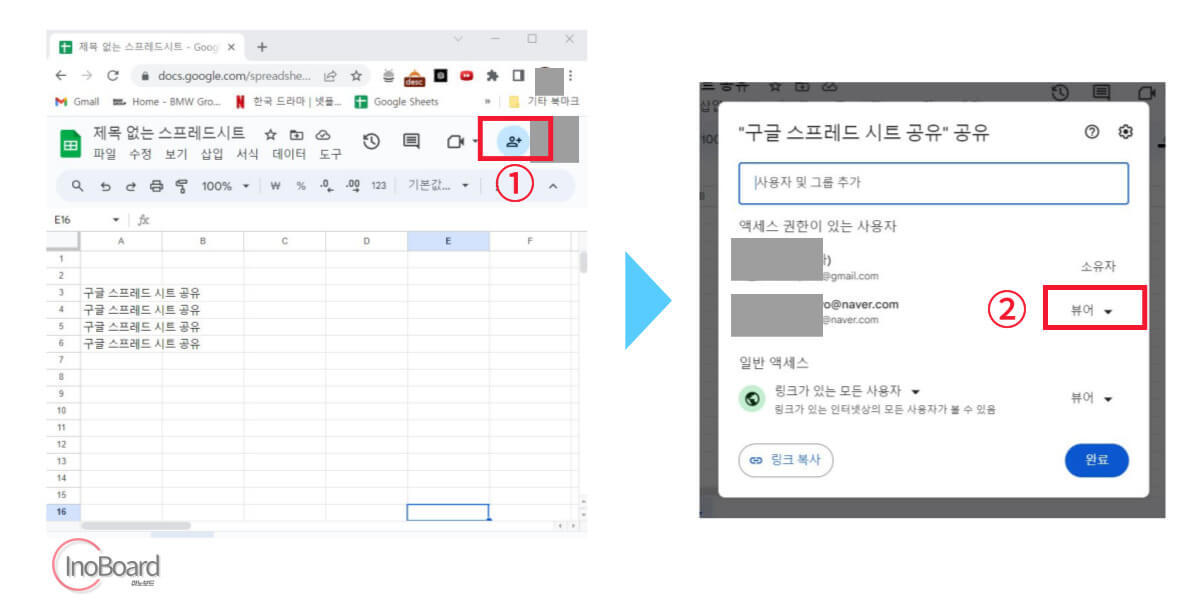Bookmark page with address bar star
Viewport: 1200px width, 600px height.
356,75
